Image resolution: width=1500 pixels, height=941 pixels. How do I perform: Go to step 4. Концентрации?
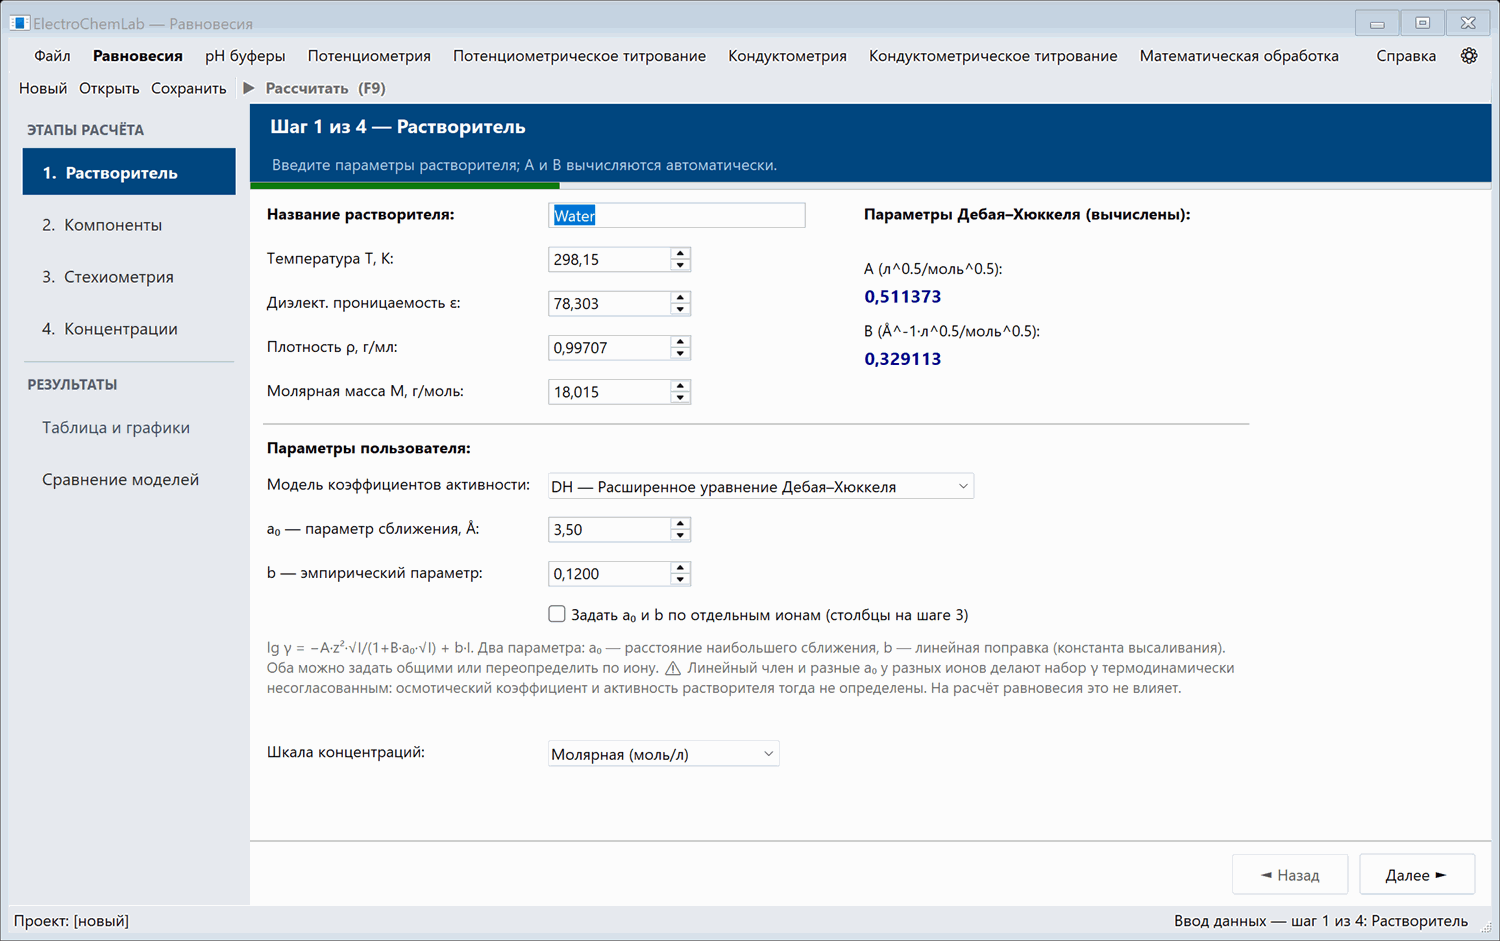tap(129, 329)
